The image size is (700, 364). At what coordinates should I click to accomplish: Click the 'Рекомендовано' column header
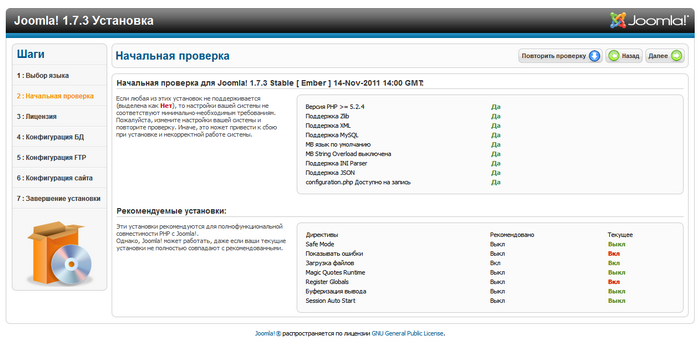[x=512, y=234]
